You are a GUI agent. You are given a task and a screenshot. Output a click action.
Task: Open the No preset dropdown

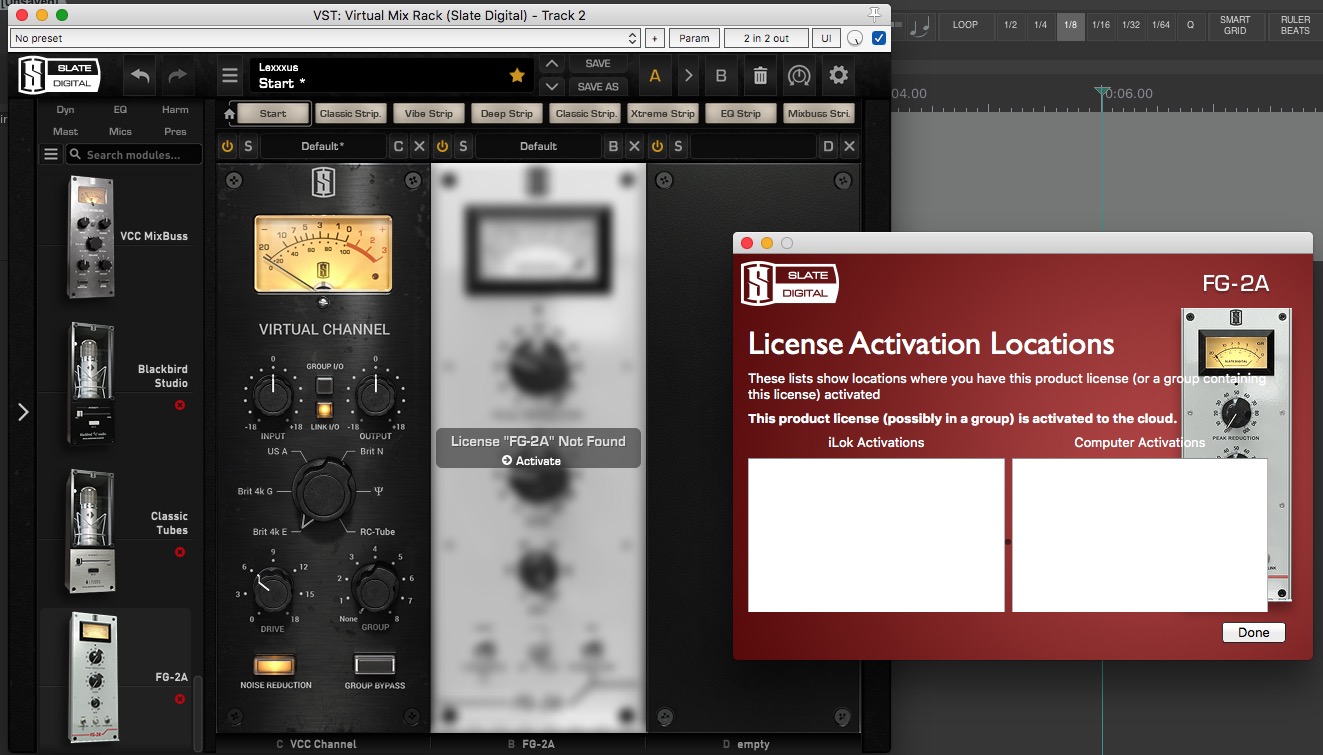click(x=325, y=38)
